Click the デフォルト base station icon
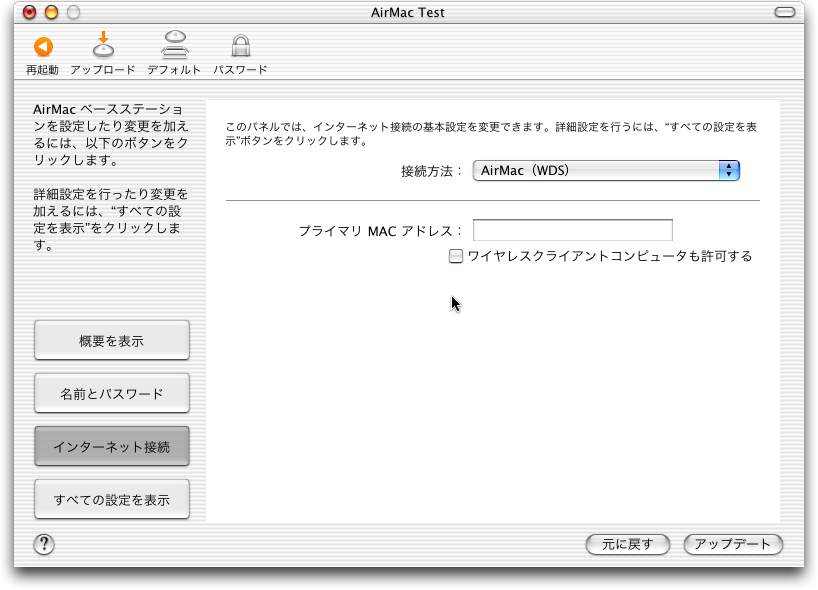Screen dimensions: 818x590 pos(174,46)
